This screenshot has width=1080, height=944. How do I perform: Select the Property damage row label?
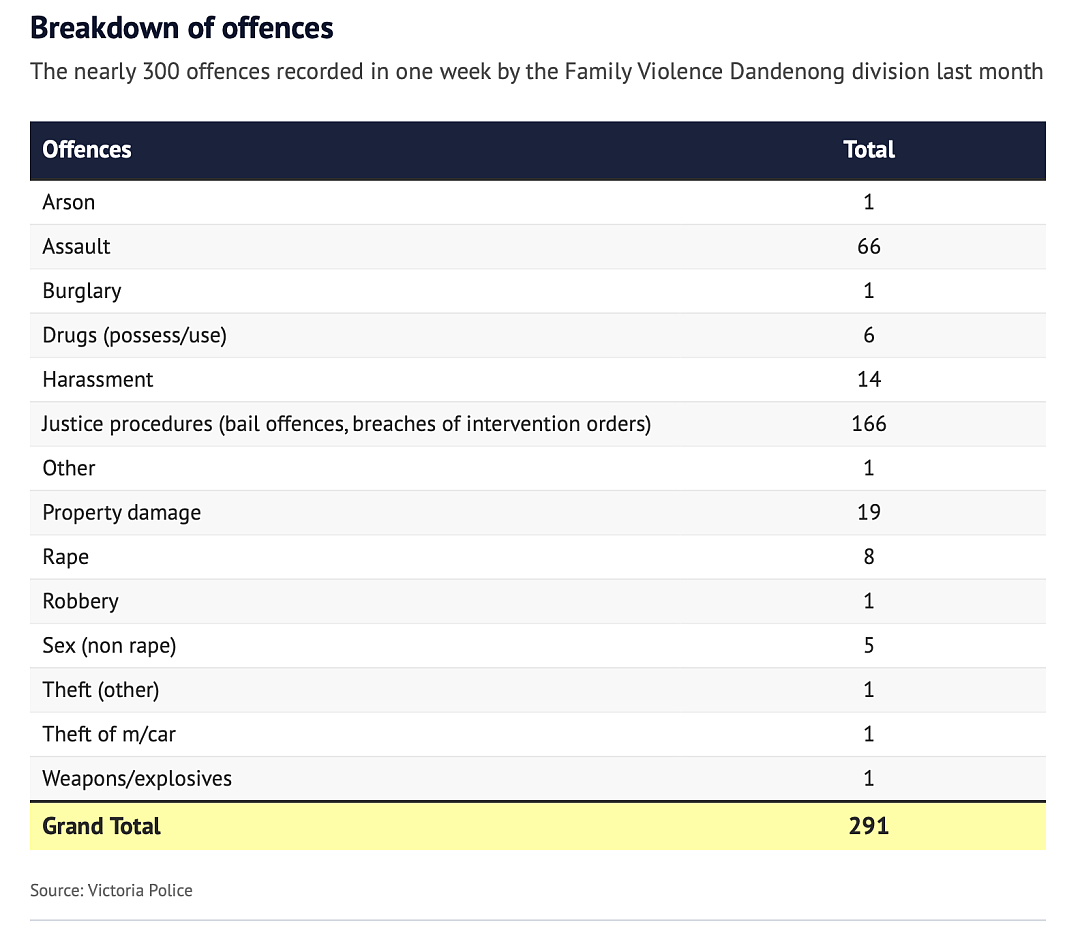point(121,513)
